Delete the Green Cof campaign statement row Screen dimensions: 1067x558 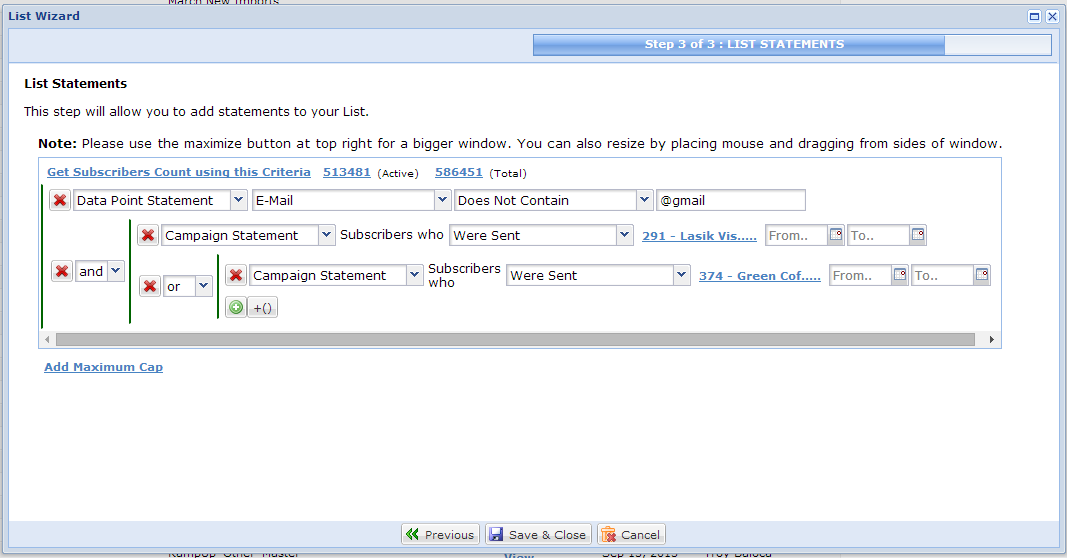236,275
